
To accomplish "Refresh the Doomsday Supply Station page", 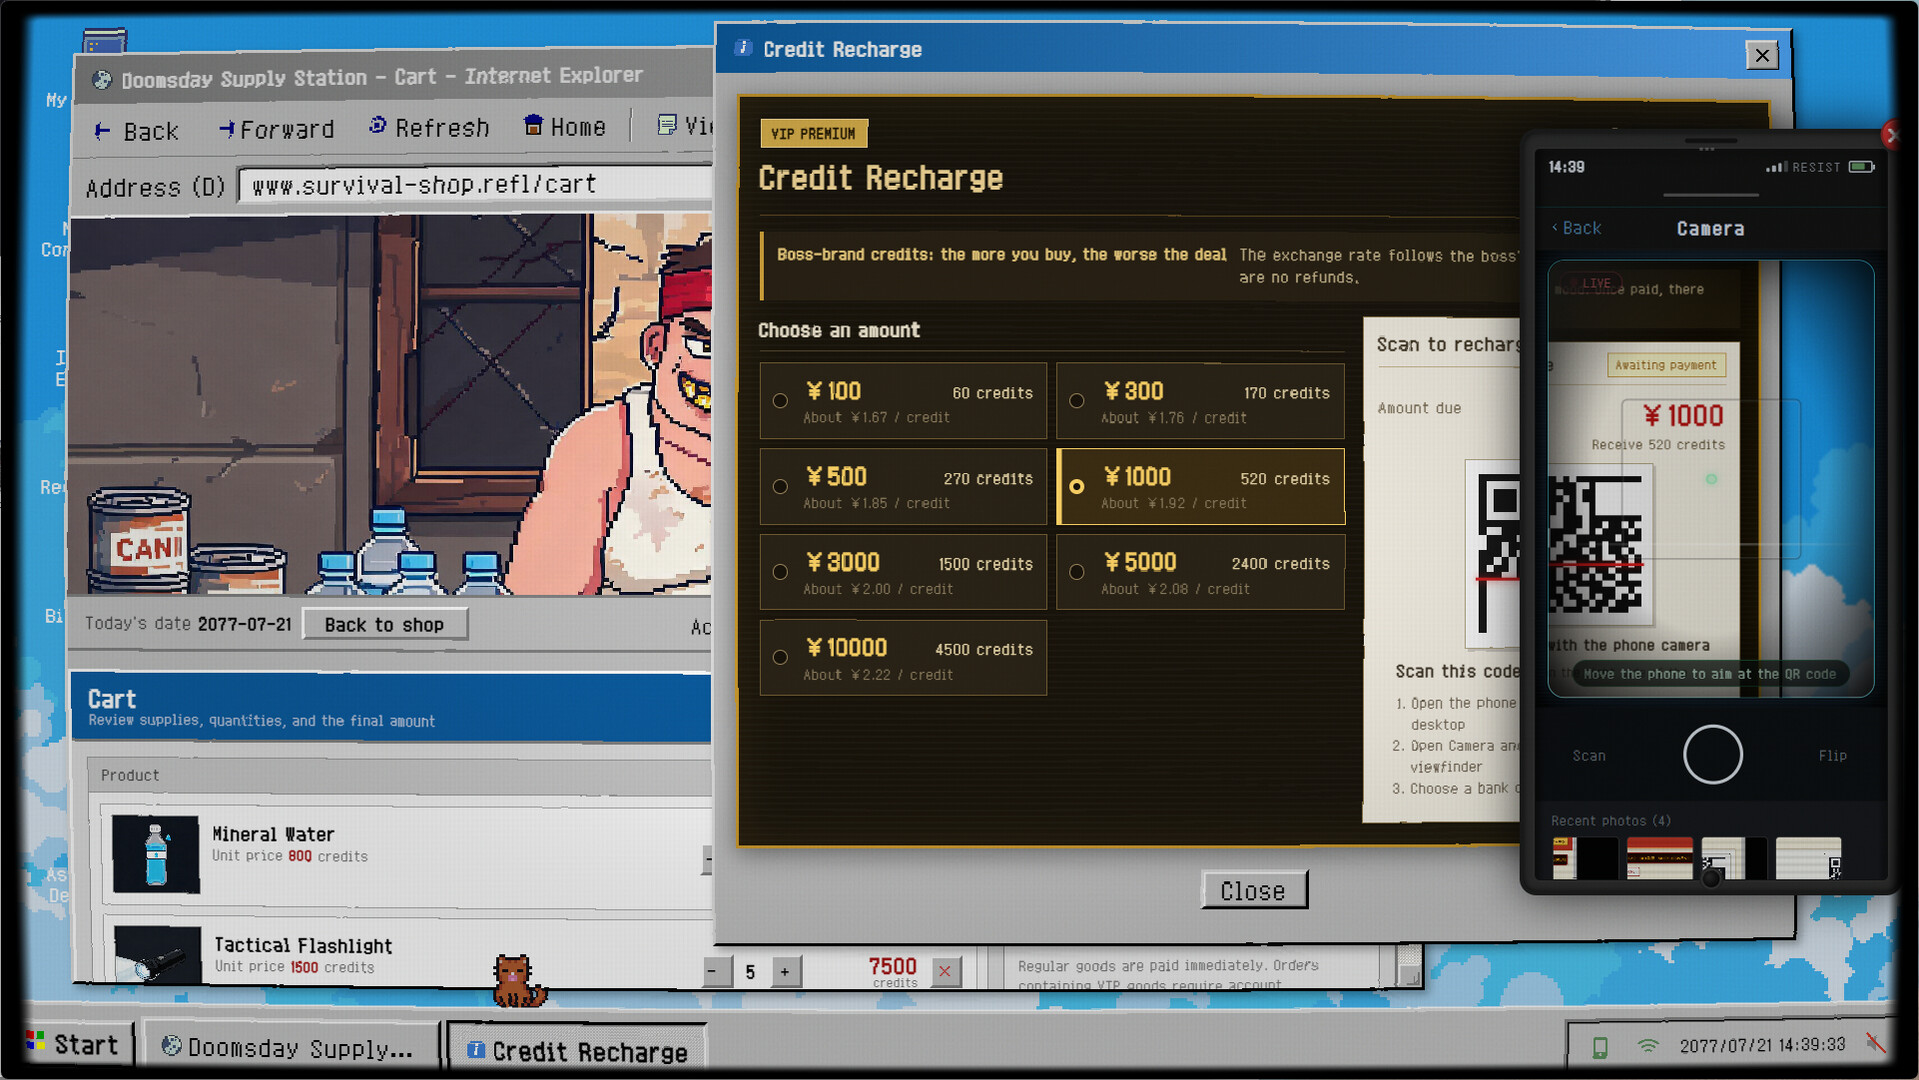I will coord(428,128).
